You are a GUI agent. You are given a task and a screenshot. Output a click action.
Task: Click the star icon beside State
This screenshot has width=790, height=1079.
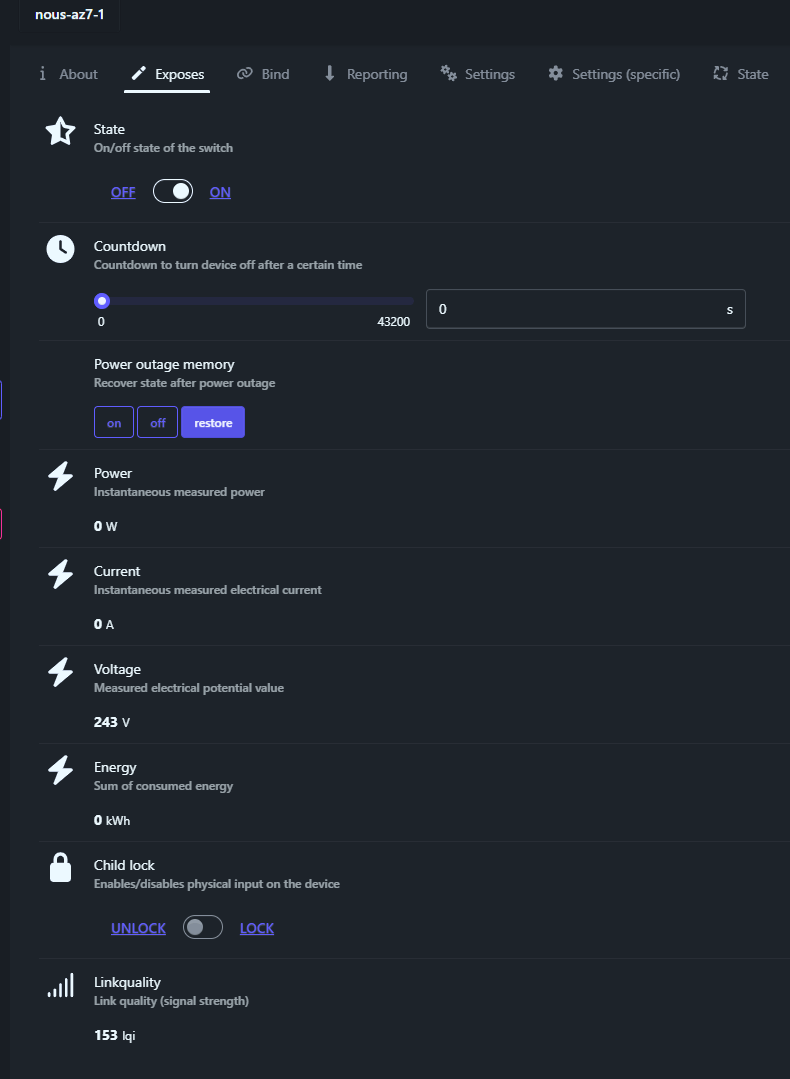point(61,132)
